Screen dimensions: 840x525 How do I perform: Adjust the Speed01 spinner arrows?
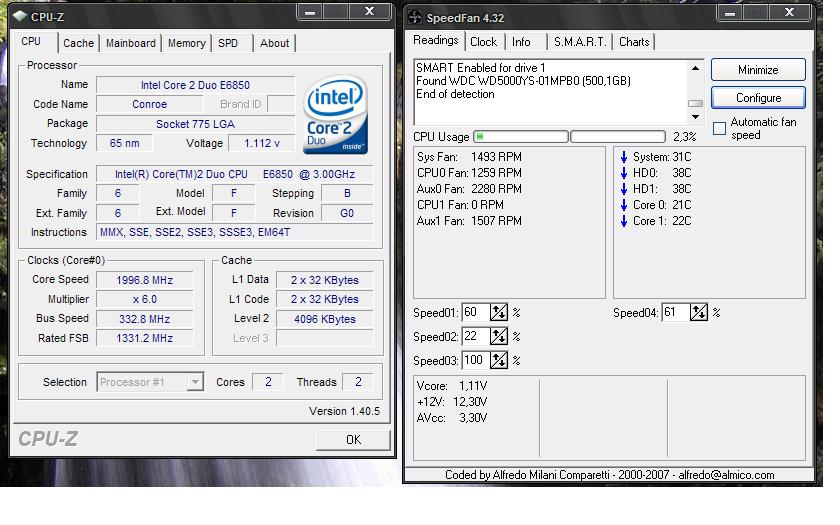[x=499, y=312]
